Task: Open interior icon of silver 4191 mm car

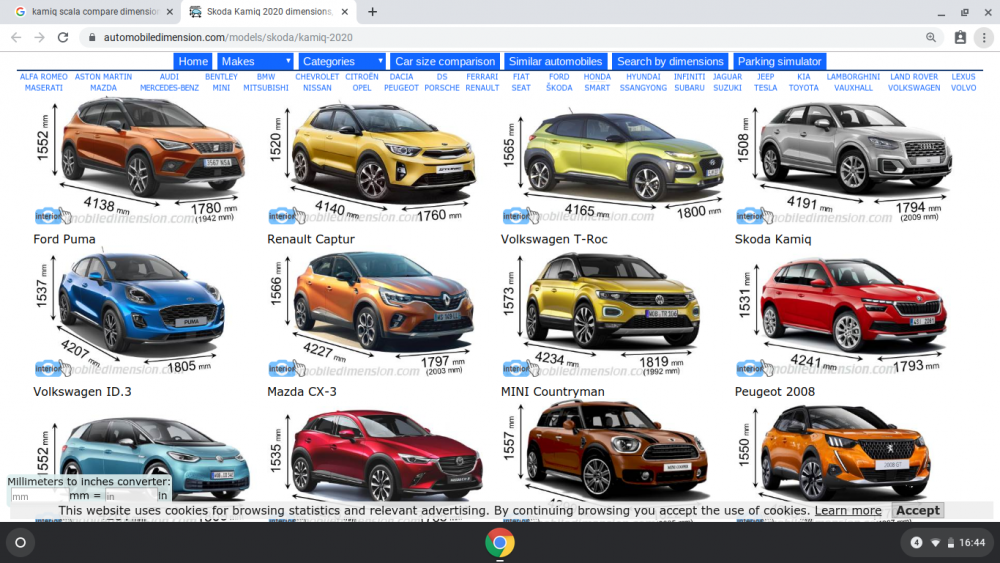Action: click(754, 216)
